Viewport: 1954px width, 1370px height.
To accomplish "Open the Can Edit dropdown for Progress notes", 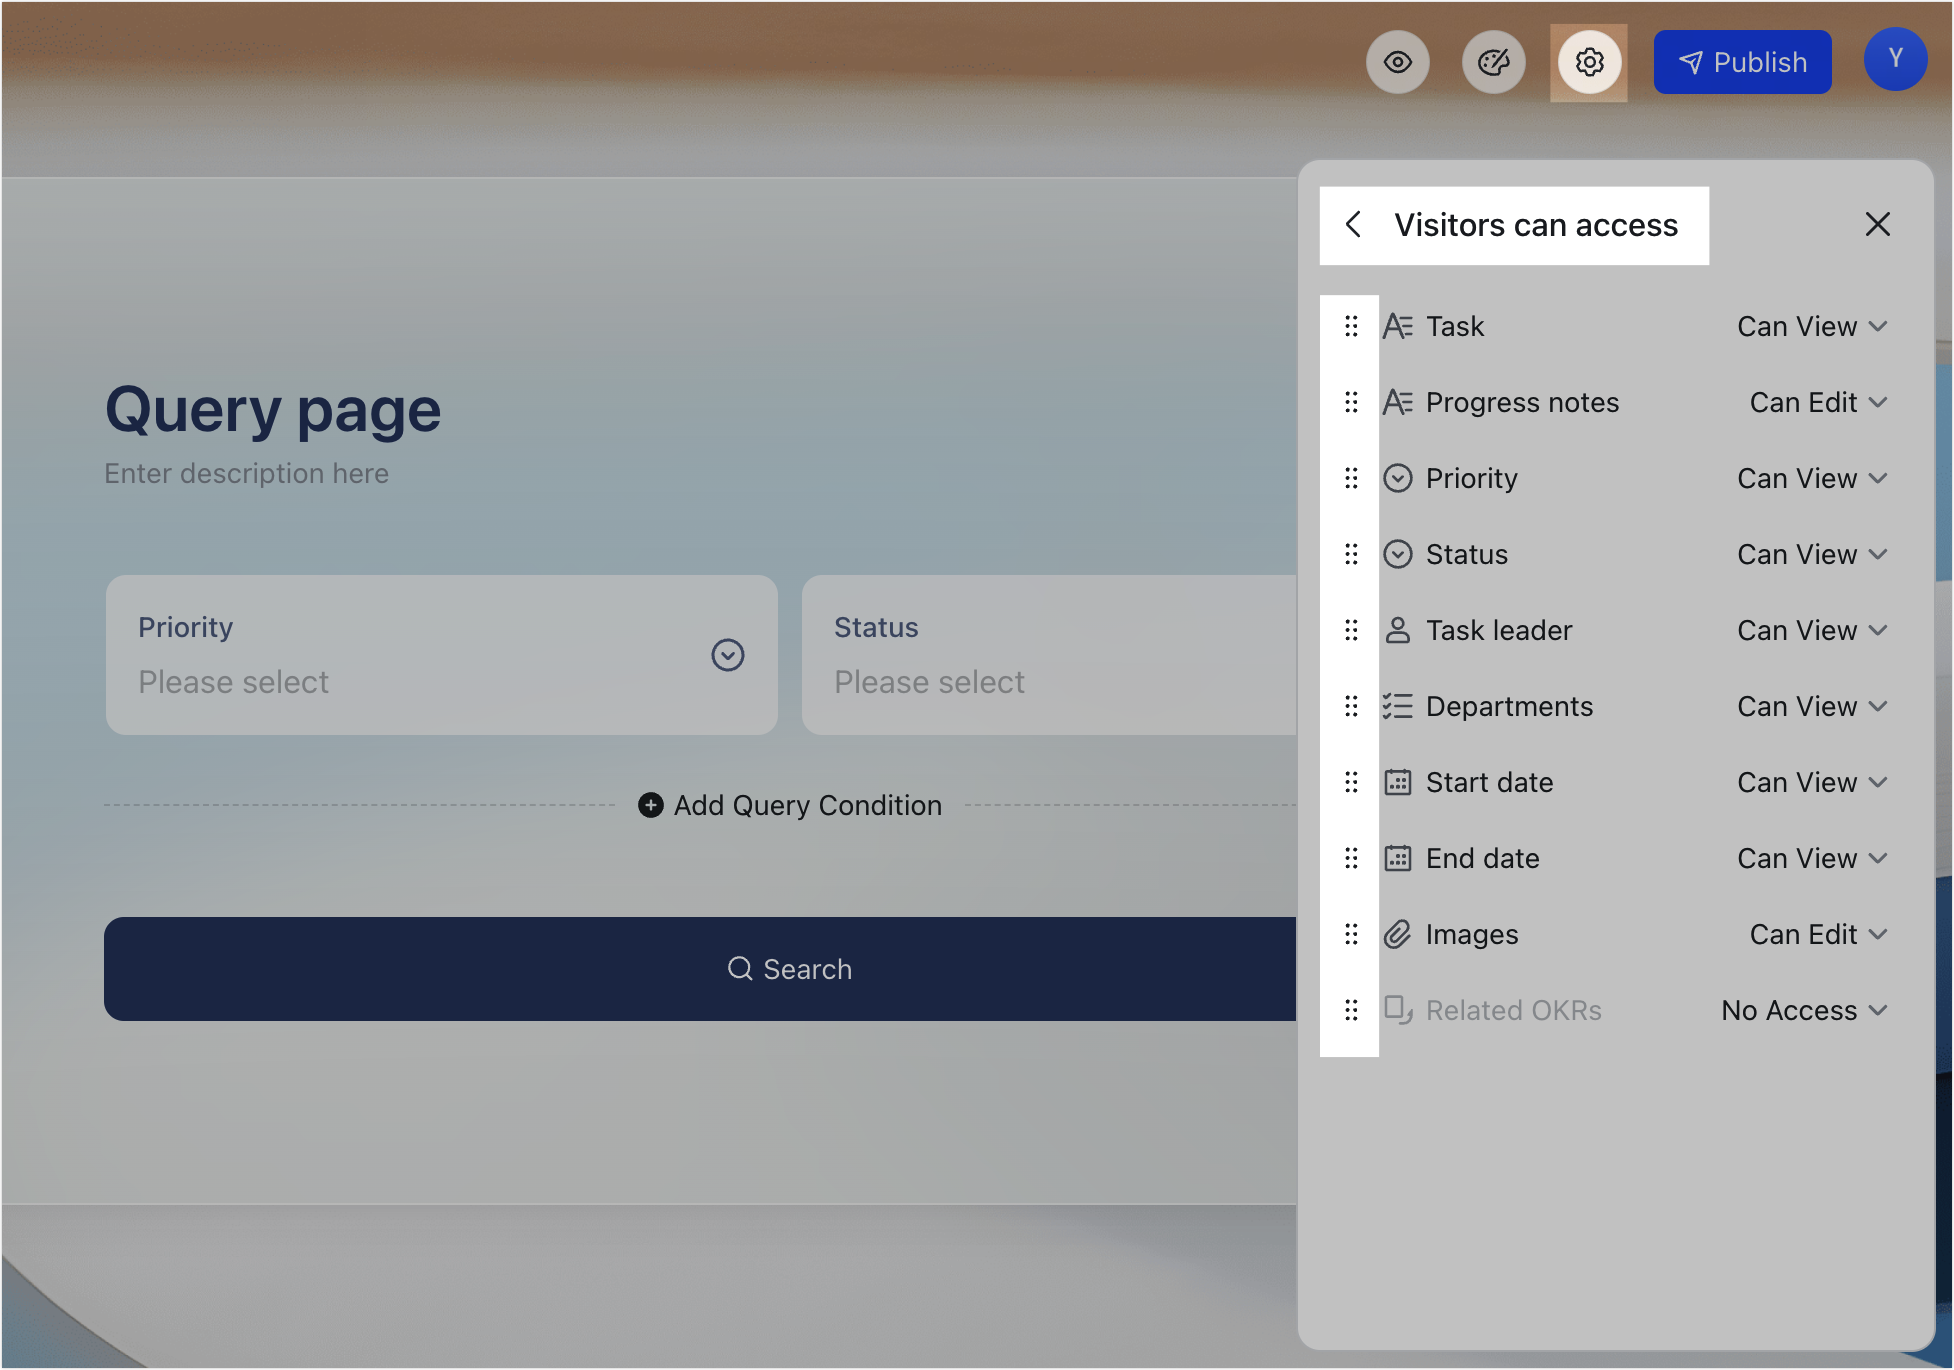I will (x=1818, y=402).
